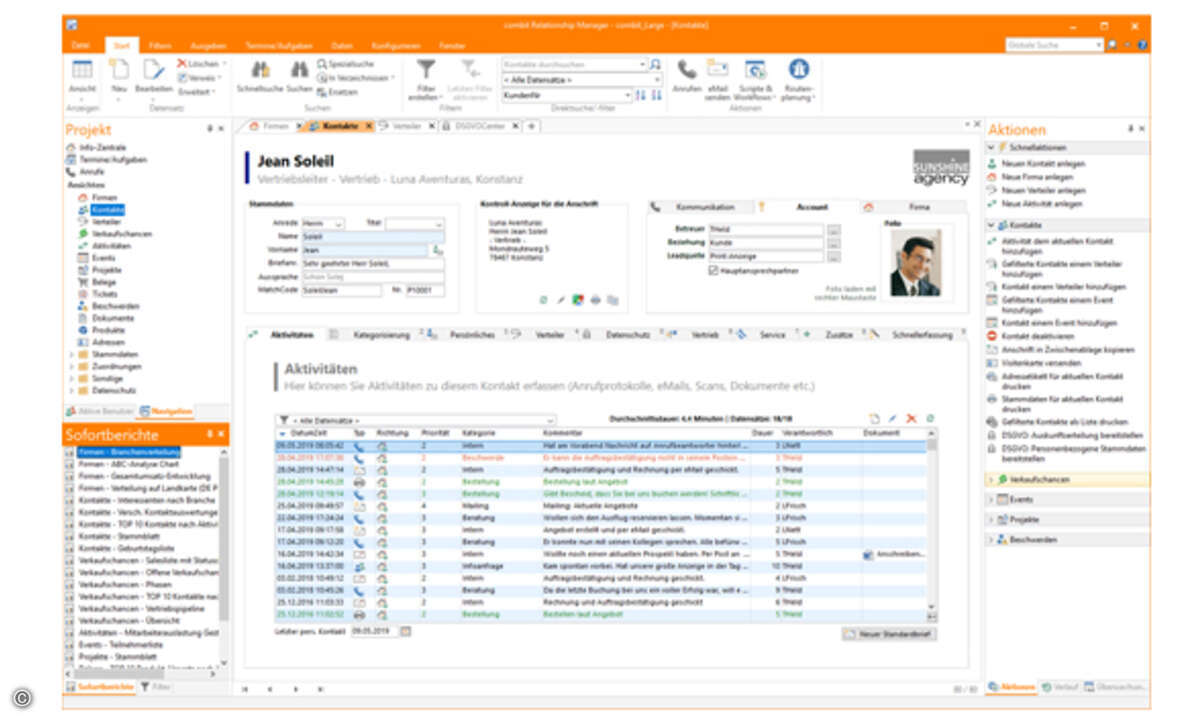
Task: Open the Titel dropdown
Action: pyautogui.click(x=437, y=223)
